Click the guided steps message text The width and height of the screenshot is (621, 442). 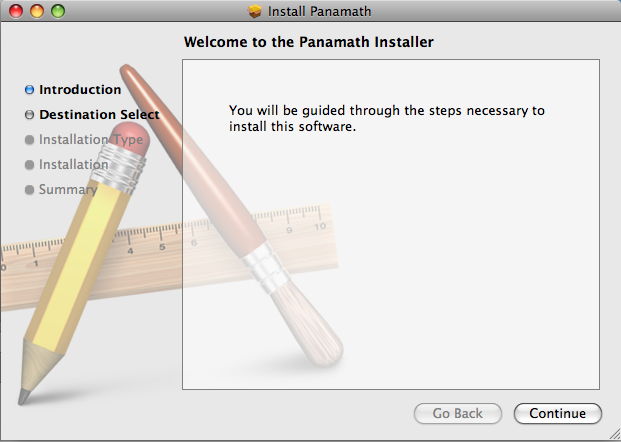click(x=387, y=118)
